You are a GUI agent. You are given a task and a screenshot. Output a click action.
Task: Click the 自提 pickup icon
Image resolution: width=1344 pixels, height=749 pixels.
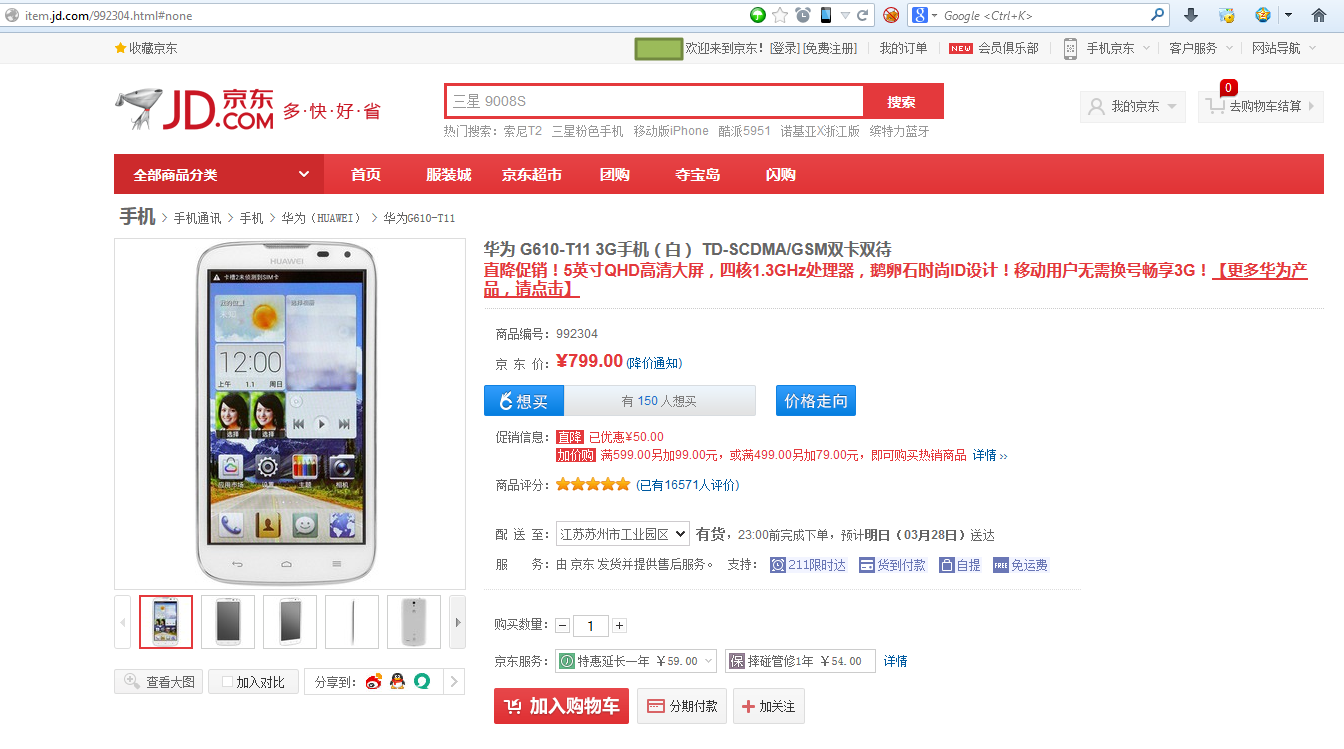(946, 565)
